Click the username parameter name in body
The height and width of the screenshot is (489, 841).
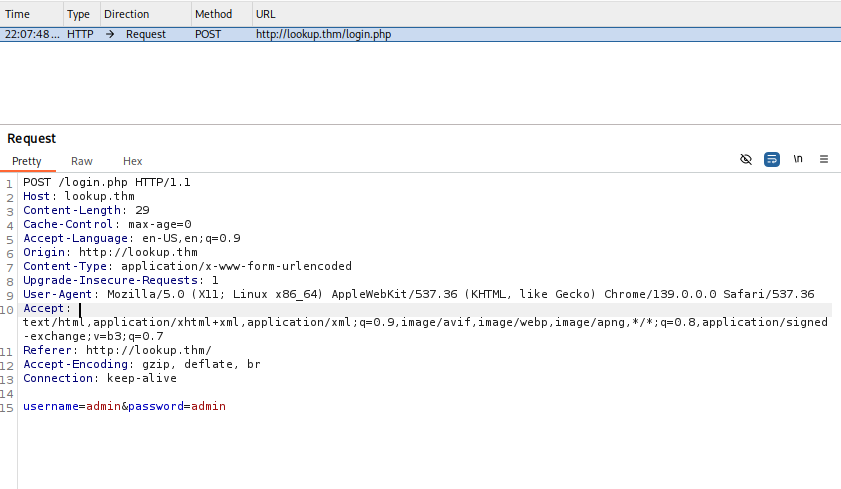coord(51,406)
